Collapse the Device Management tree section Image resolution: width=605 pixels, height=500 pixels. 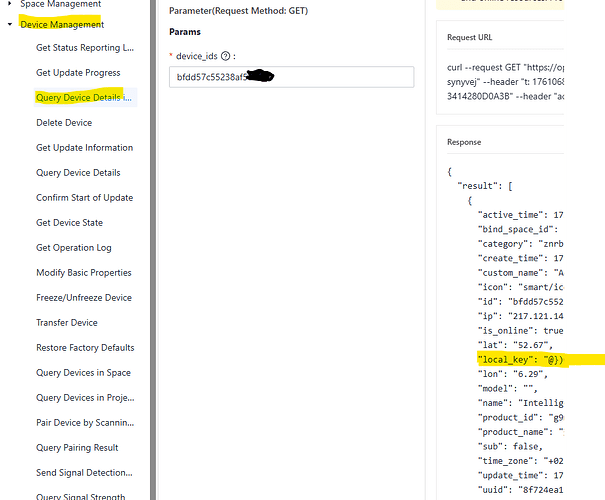pos(10,24)
